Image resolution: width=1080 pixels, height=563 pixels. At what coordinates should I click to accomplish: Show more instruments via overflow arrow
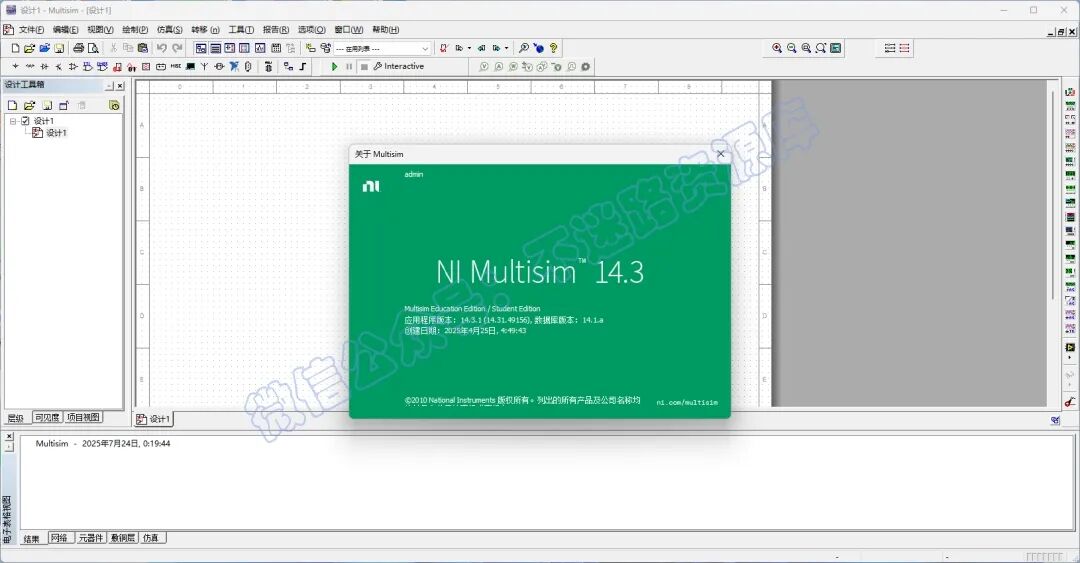coord(1070,358)
